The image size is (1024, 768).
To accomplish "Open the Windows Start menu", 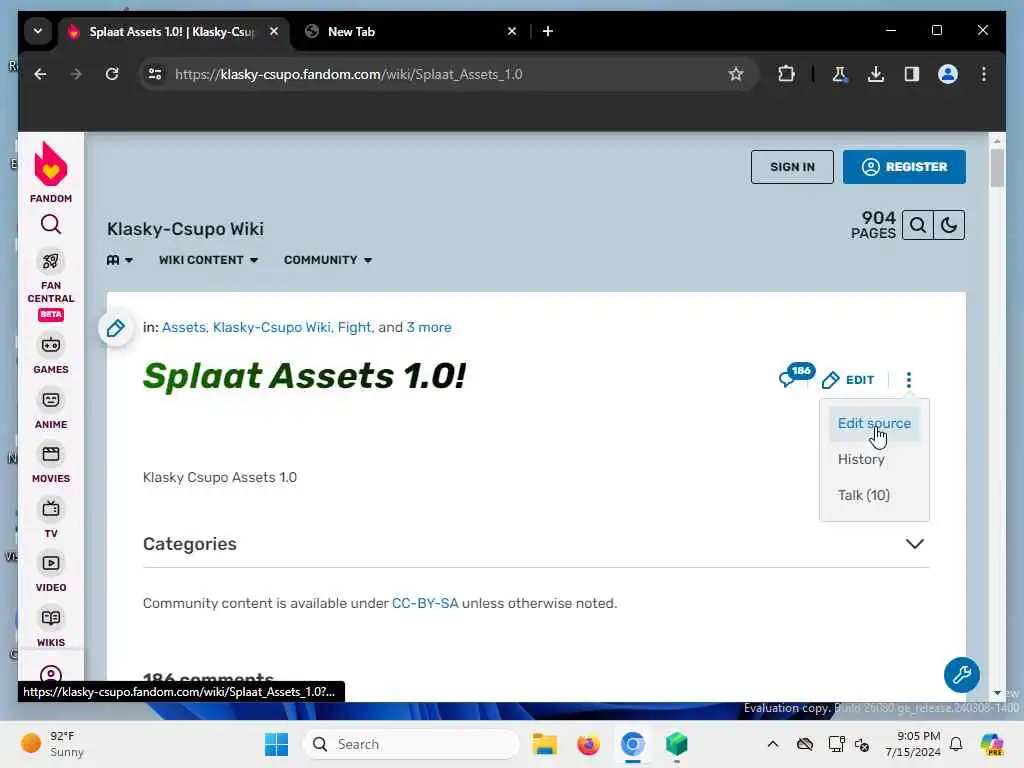I will coord(277,744).
